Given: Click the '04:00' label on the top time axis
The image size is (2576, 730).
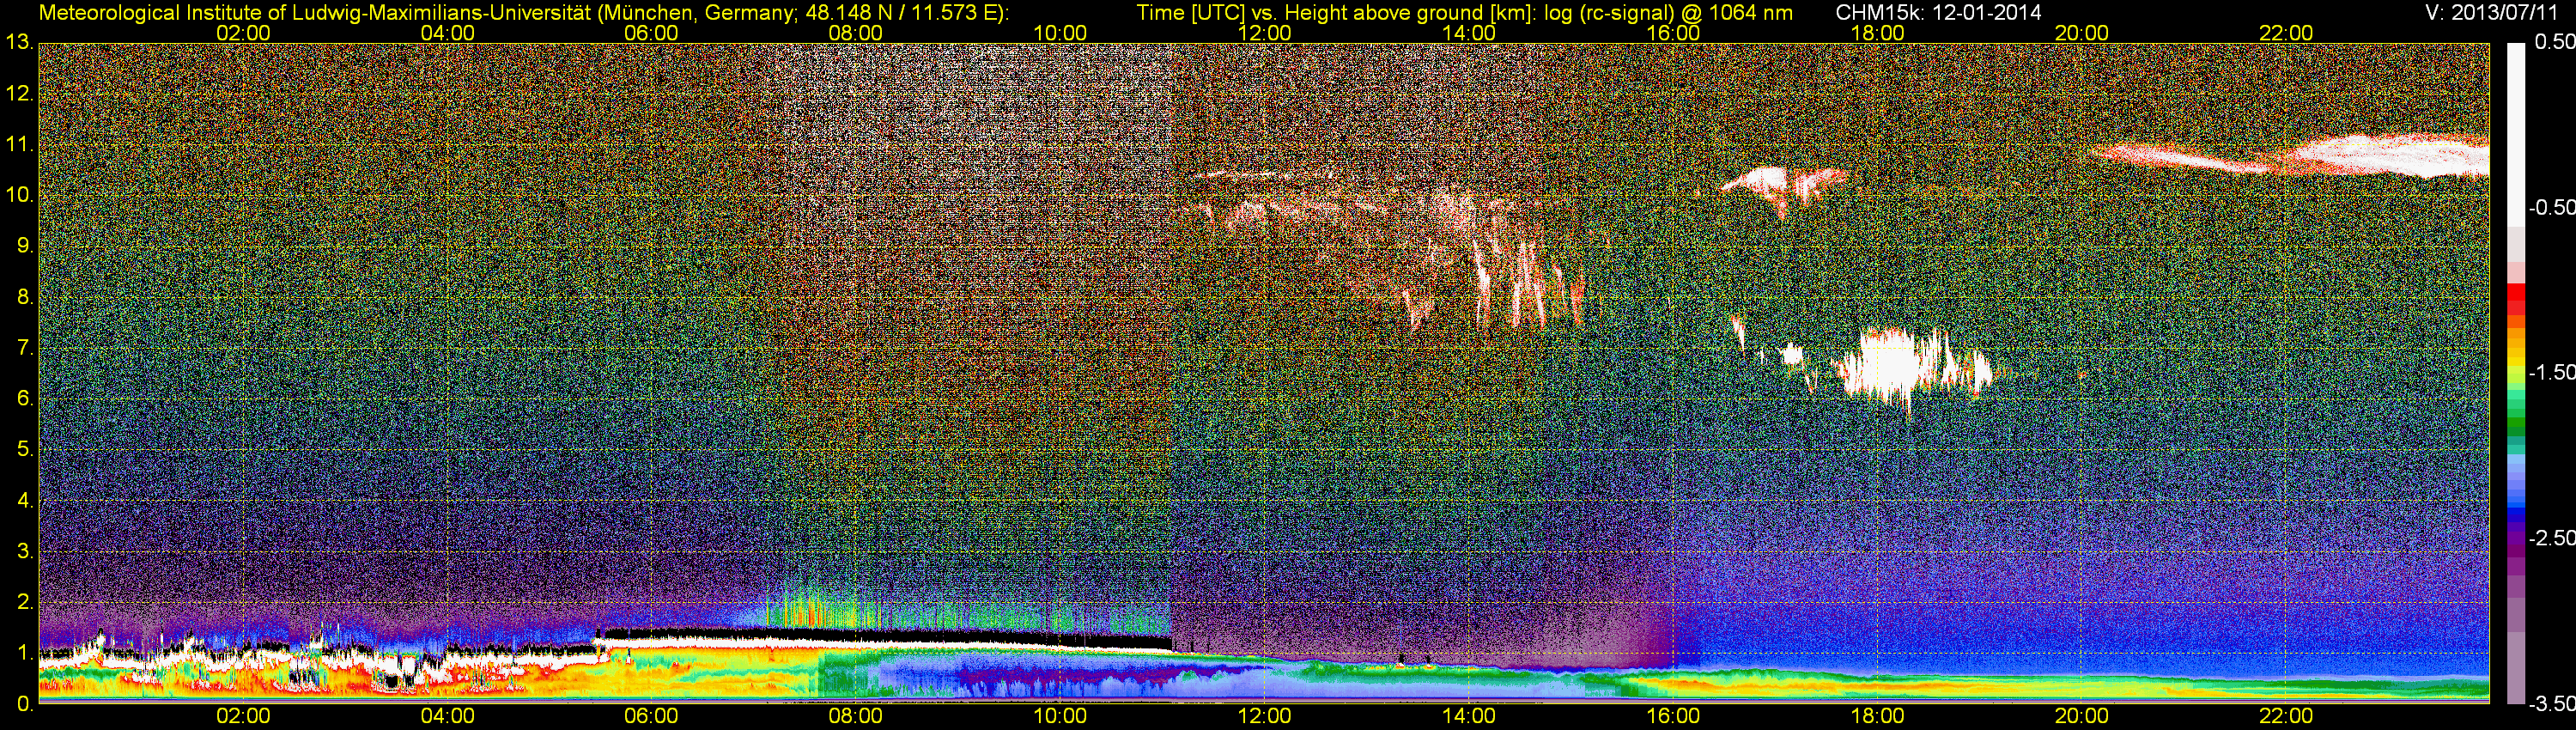Looking at the screenshot, I should (x=448, y=33).
